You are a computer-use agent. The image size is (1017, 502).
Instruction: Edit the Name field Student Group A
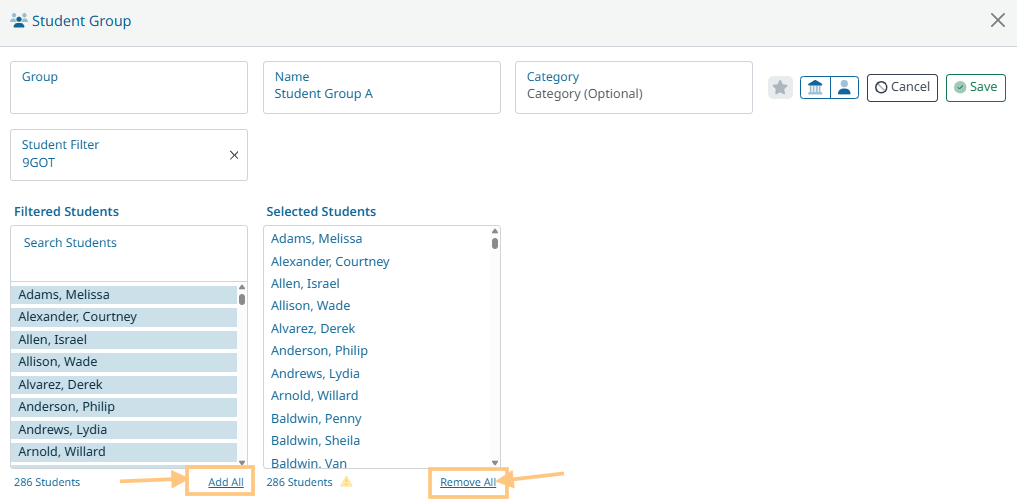pyautogui.click(x=381, y=94)
